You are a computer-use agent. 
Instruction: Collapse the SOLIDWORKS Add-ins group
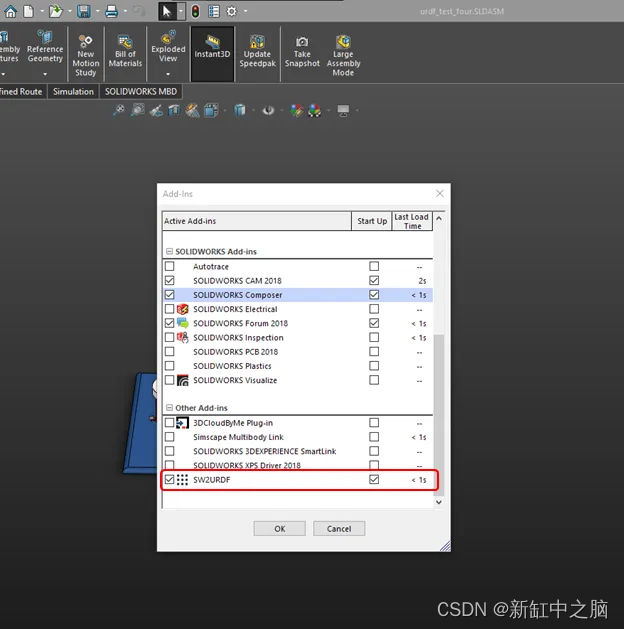pos(169,252)
